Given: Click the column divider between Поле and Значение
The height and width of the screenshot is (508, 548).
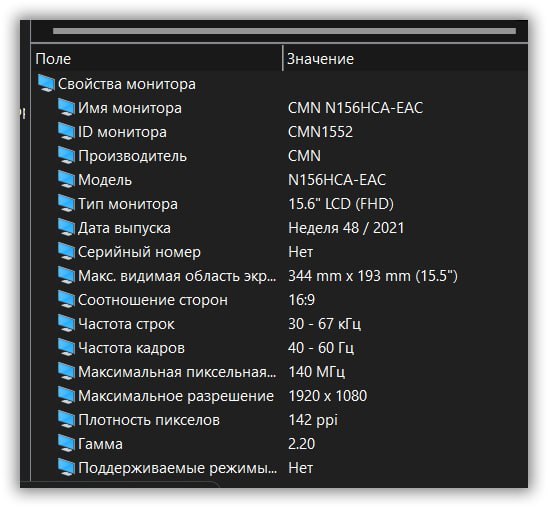Looking at the screenshot, I should [282, 58].
